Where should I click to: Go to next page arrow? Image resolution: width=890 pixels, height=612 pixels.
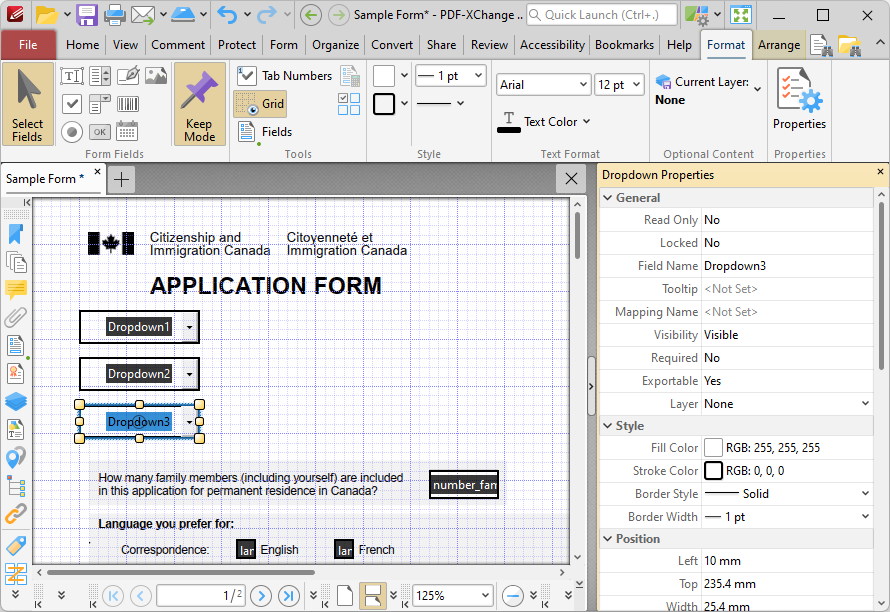pos(261,596)
